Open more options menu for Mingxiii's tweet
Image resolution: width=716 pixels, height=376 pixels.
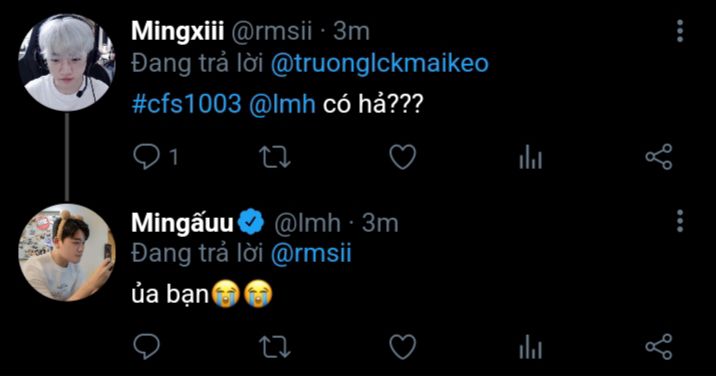pos(680,31)
